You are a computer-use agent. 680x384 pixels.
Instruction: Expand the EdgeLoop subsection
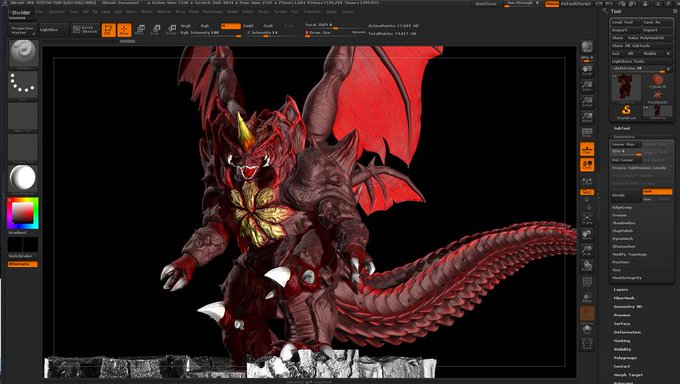622,207
